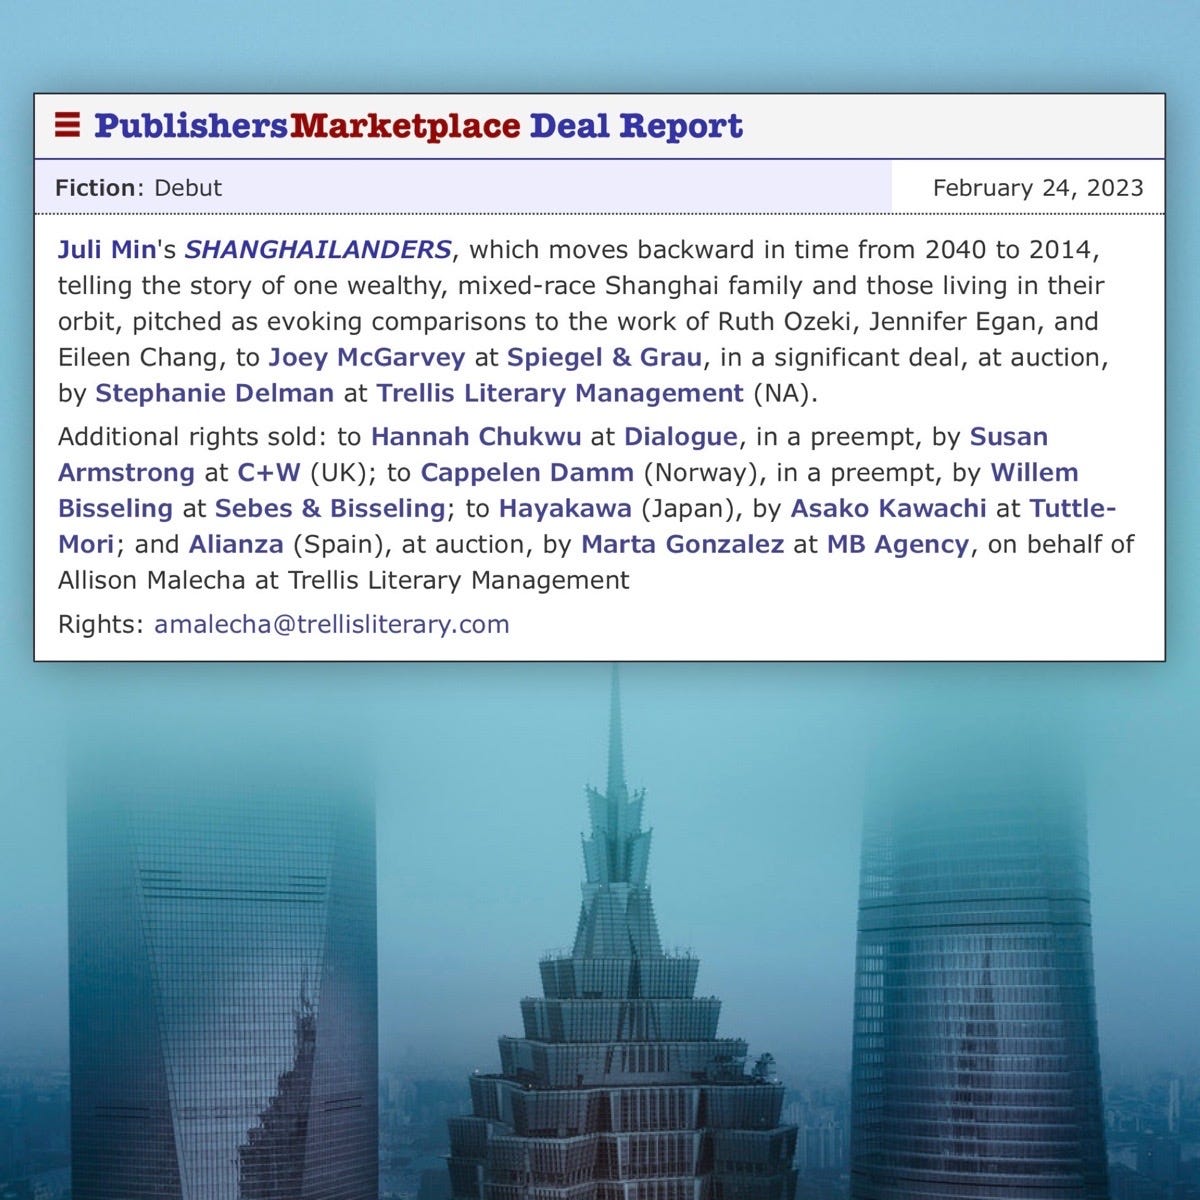Image resolution: width=1200 pixels, height=1200 pixels.
Task: Click the amalecha@trellisliterary.com email link
Action: click(x=332, y=624)
